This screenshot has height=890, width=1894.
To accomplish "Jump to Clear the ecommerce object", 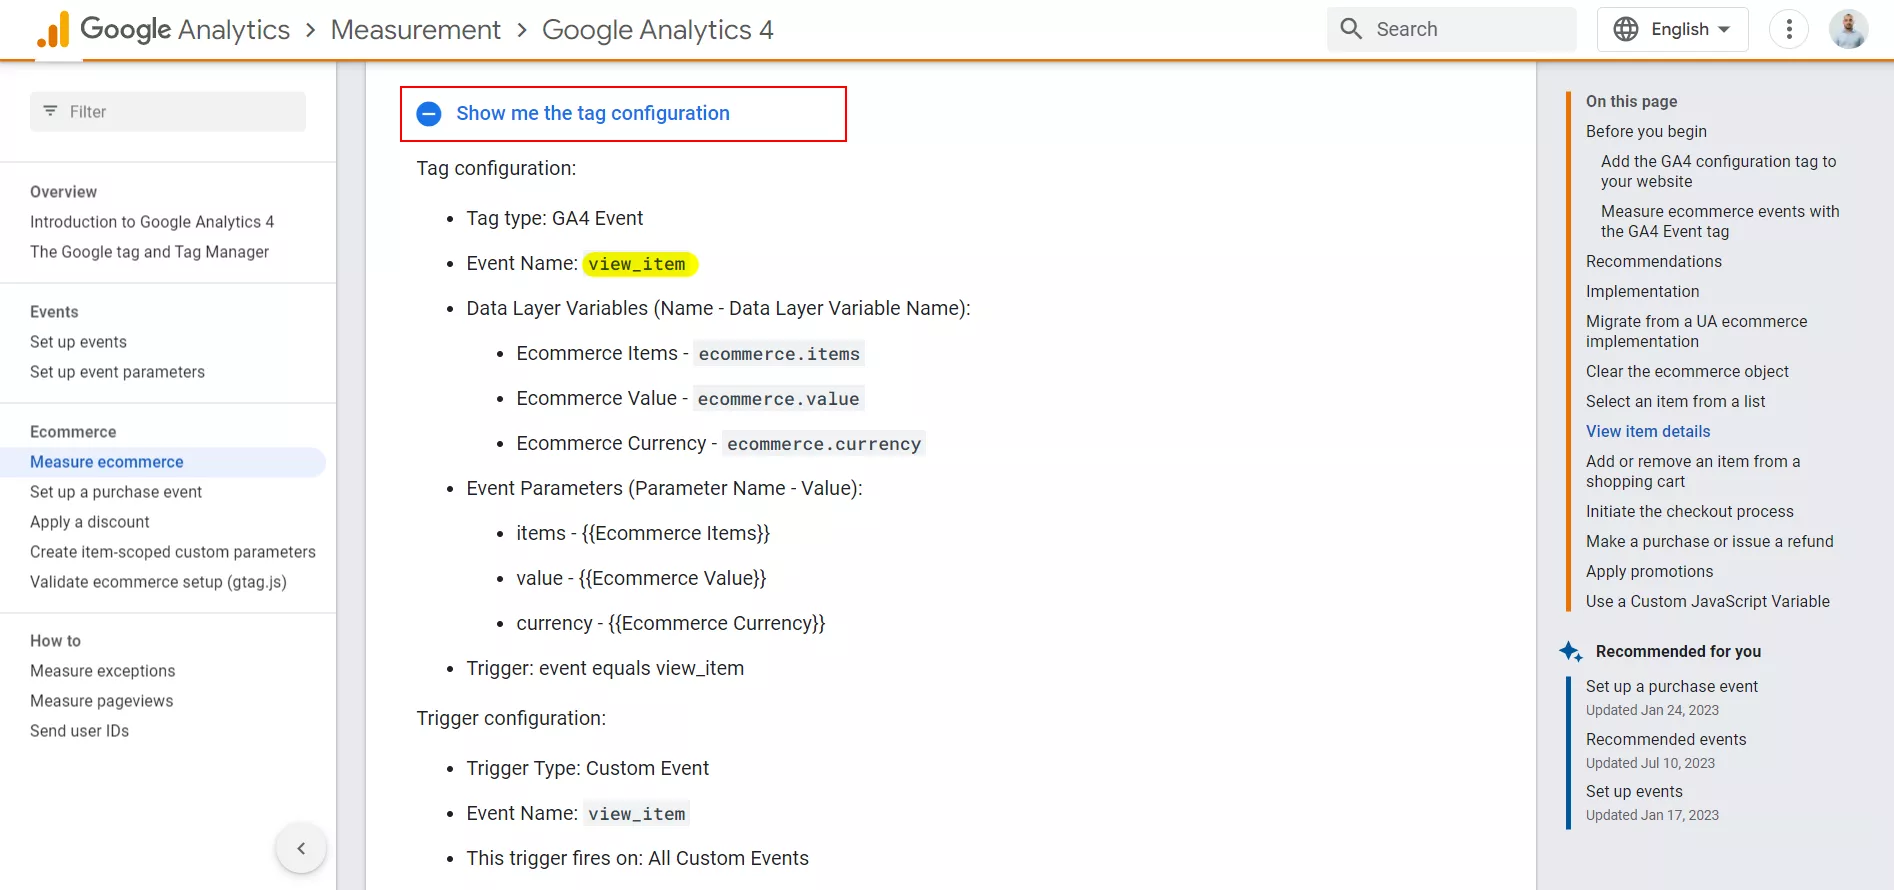I will pyautogui.click(x=1687, y=371).
